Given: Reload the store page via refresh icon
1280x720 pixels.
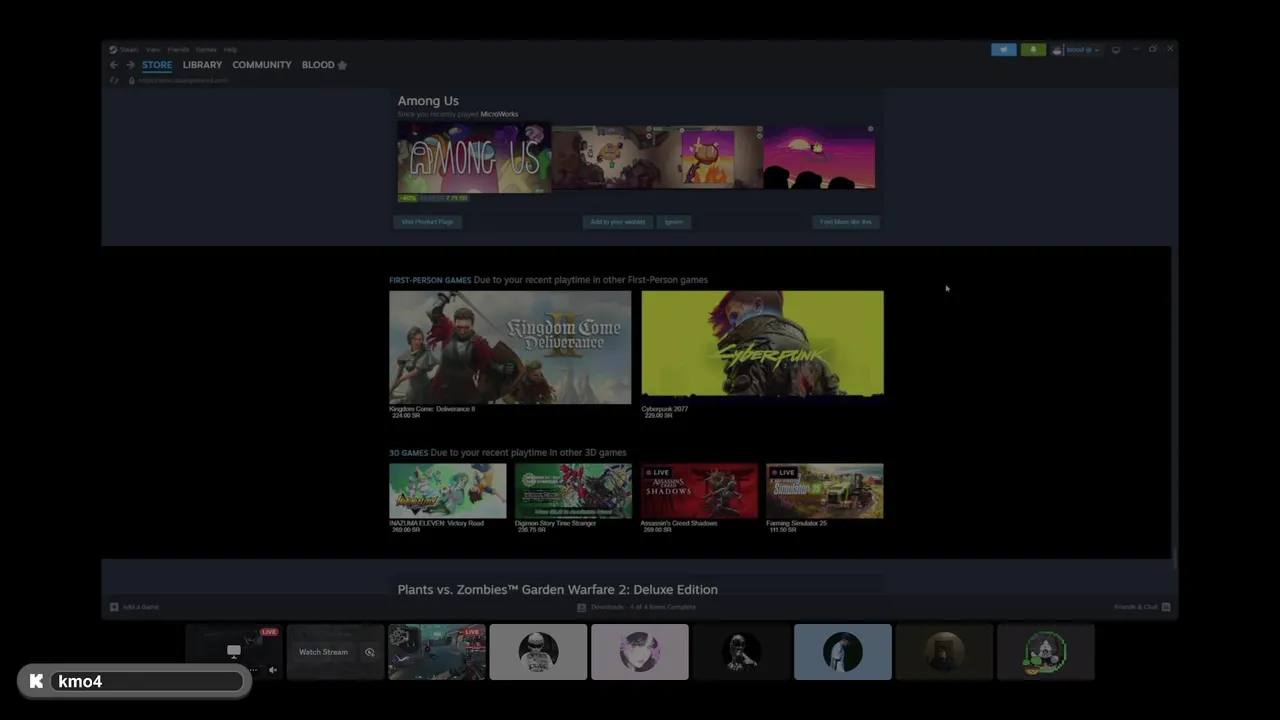Looking at the screenshot, I should pyautogui.click(x=114, y=80).
